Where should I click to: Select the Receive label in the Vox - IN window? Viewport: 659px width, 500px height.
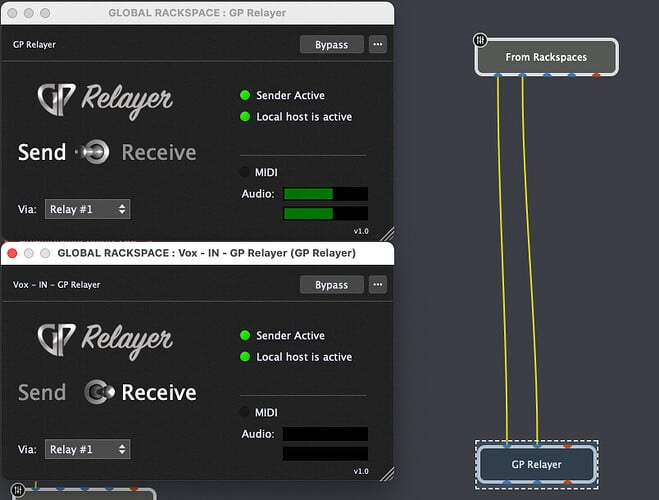[x=159, y=392]
